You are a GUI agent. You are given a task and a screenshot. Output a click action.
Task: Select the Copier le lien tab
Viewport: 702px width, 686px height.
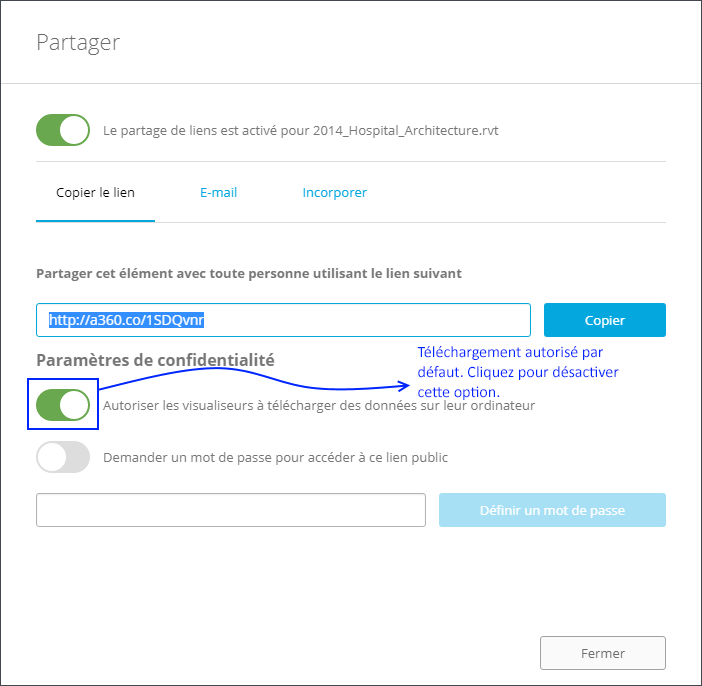click(x=95, y=192)
